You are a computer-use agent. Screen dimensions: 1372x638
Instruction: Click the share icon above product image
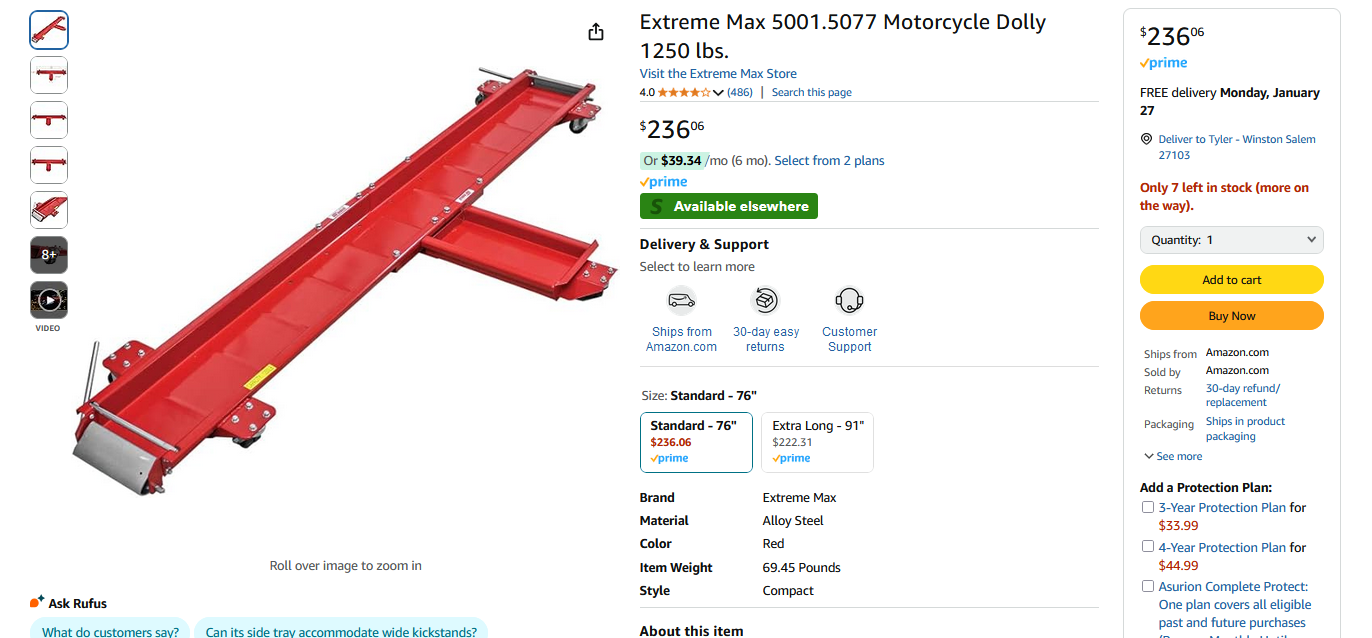click(596, 32)
